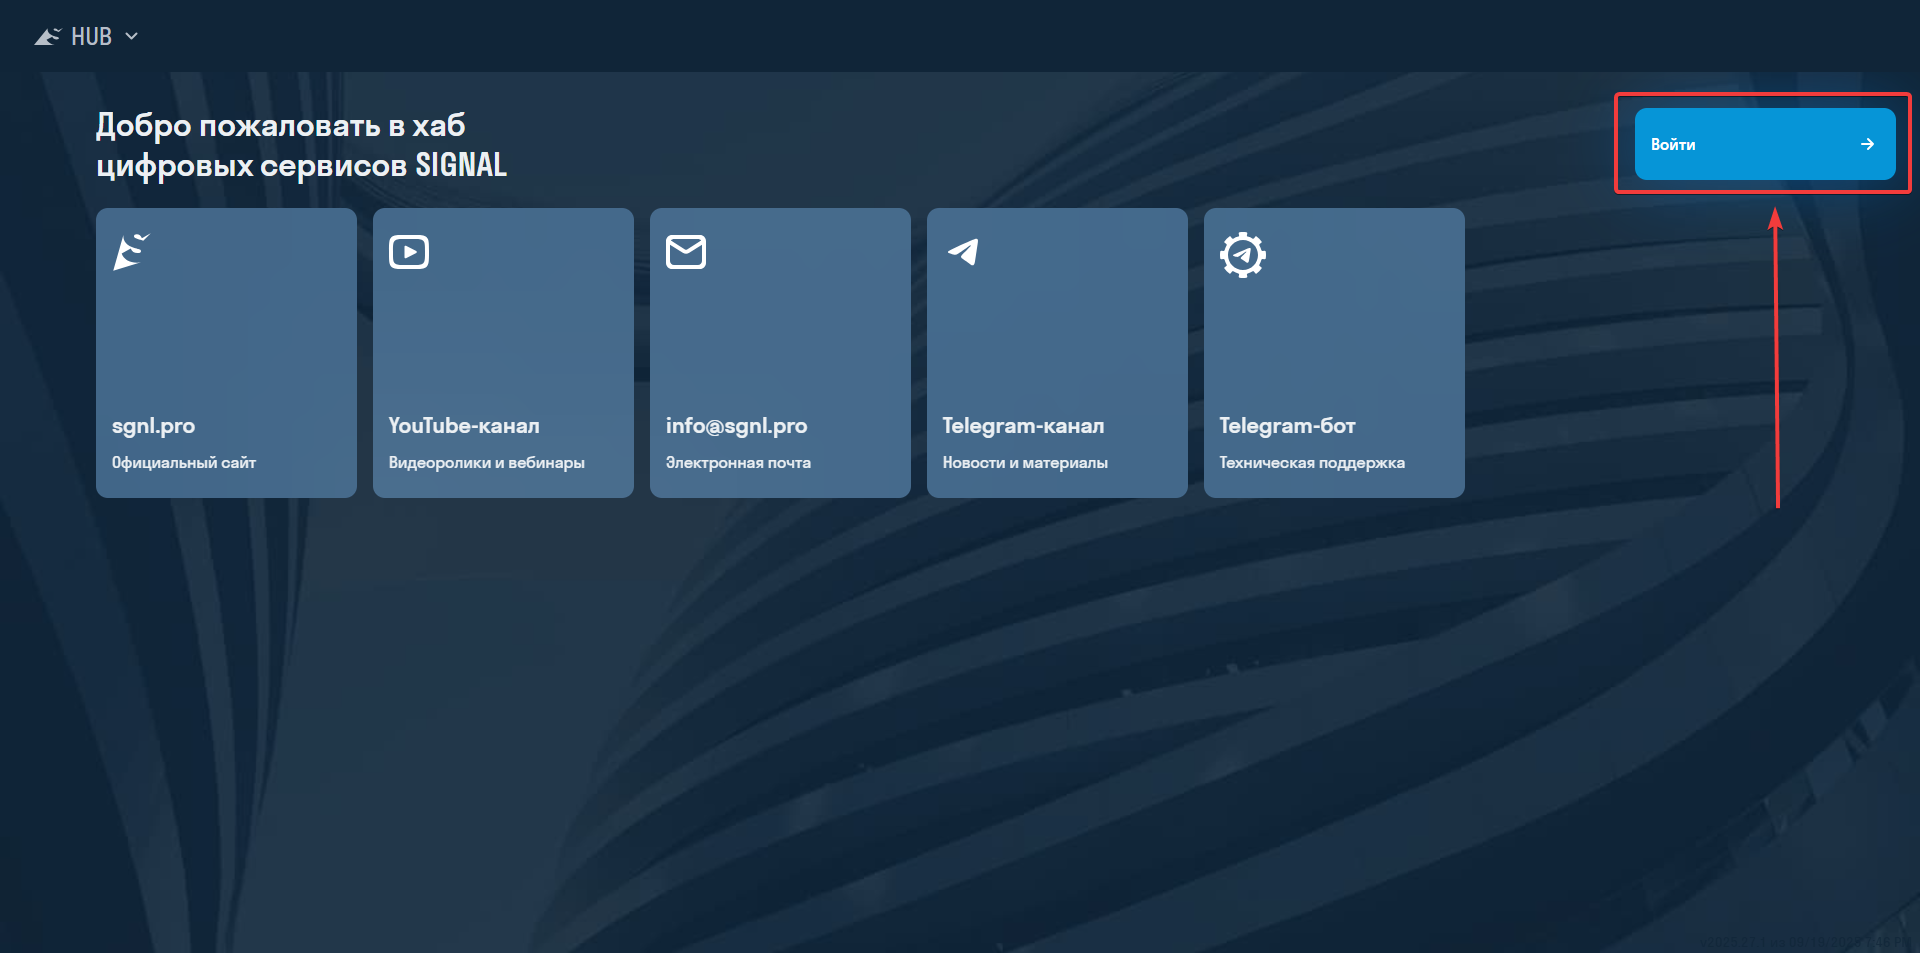Click the Официальный сайт subtitle
This screenshot has width=1920, height=953.
[184, 463]
